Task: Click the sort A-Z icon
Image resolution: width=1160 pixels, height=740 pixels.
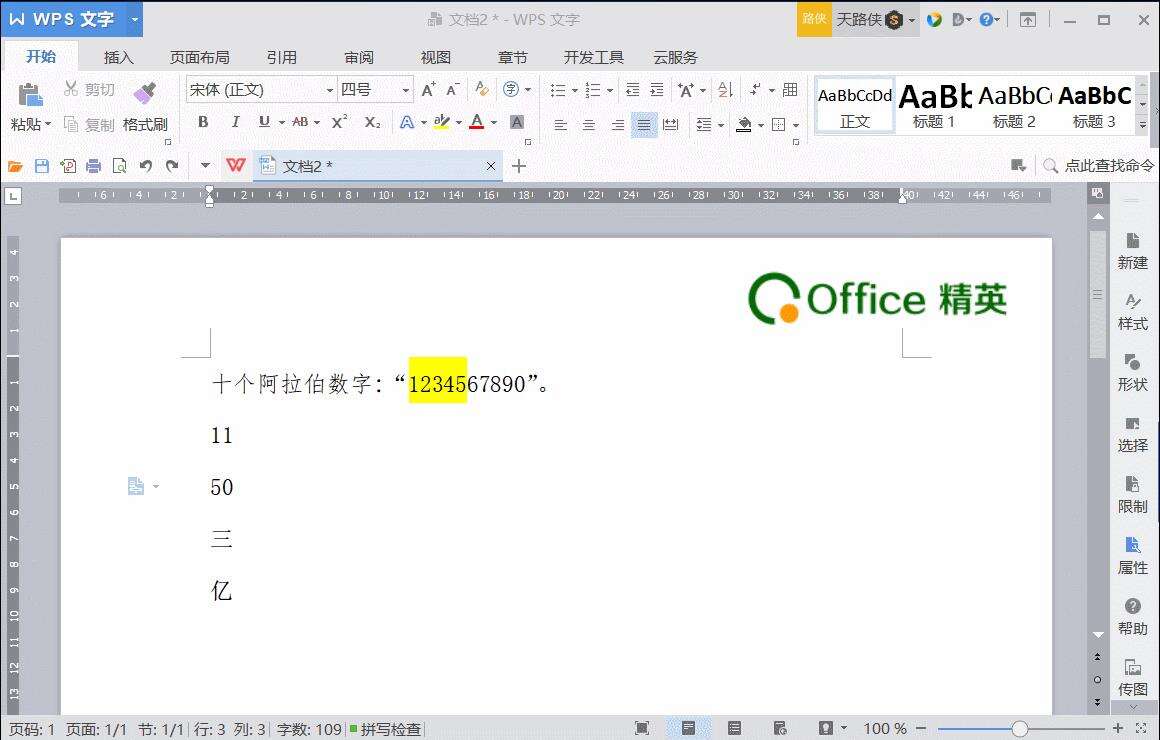Action: (726, 90)
